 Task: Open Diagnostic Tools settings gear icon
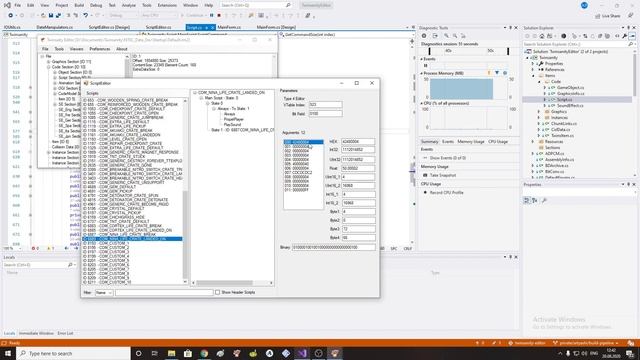tap(424, 36)
